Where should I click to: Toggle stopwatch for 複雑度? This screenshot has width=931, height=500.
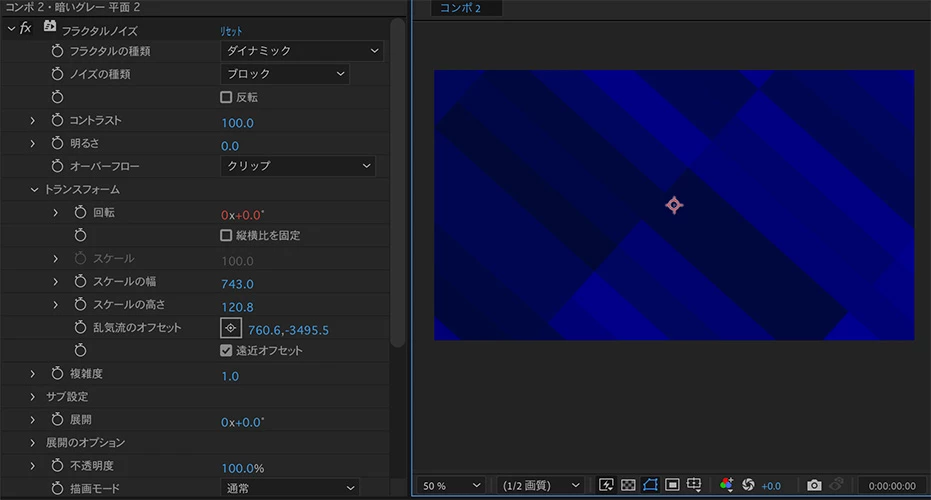coord(57,373)
